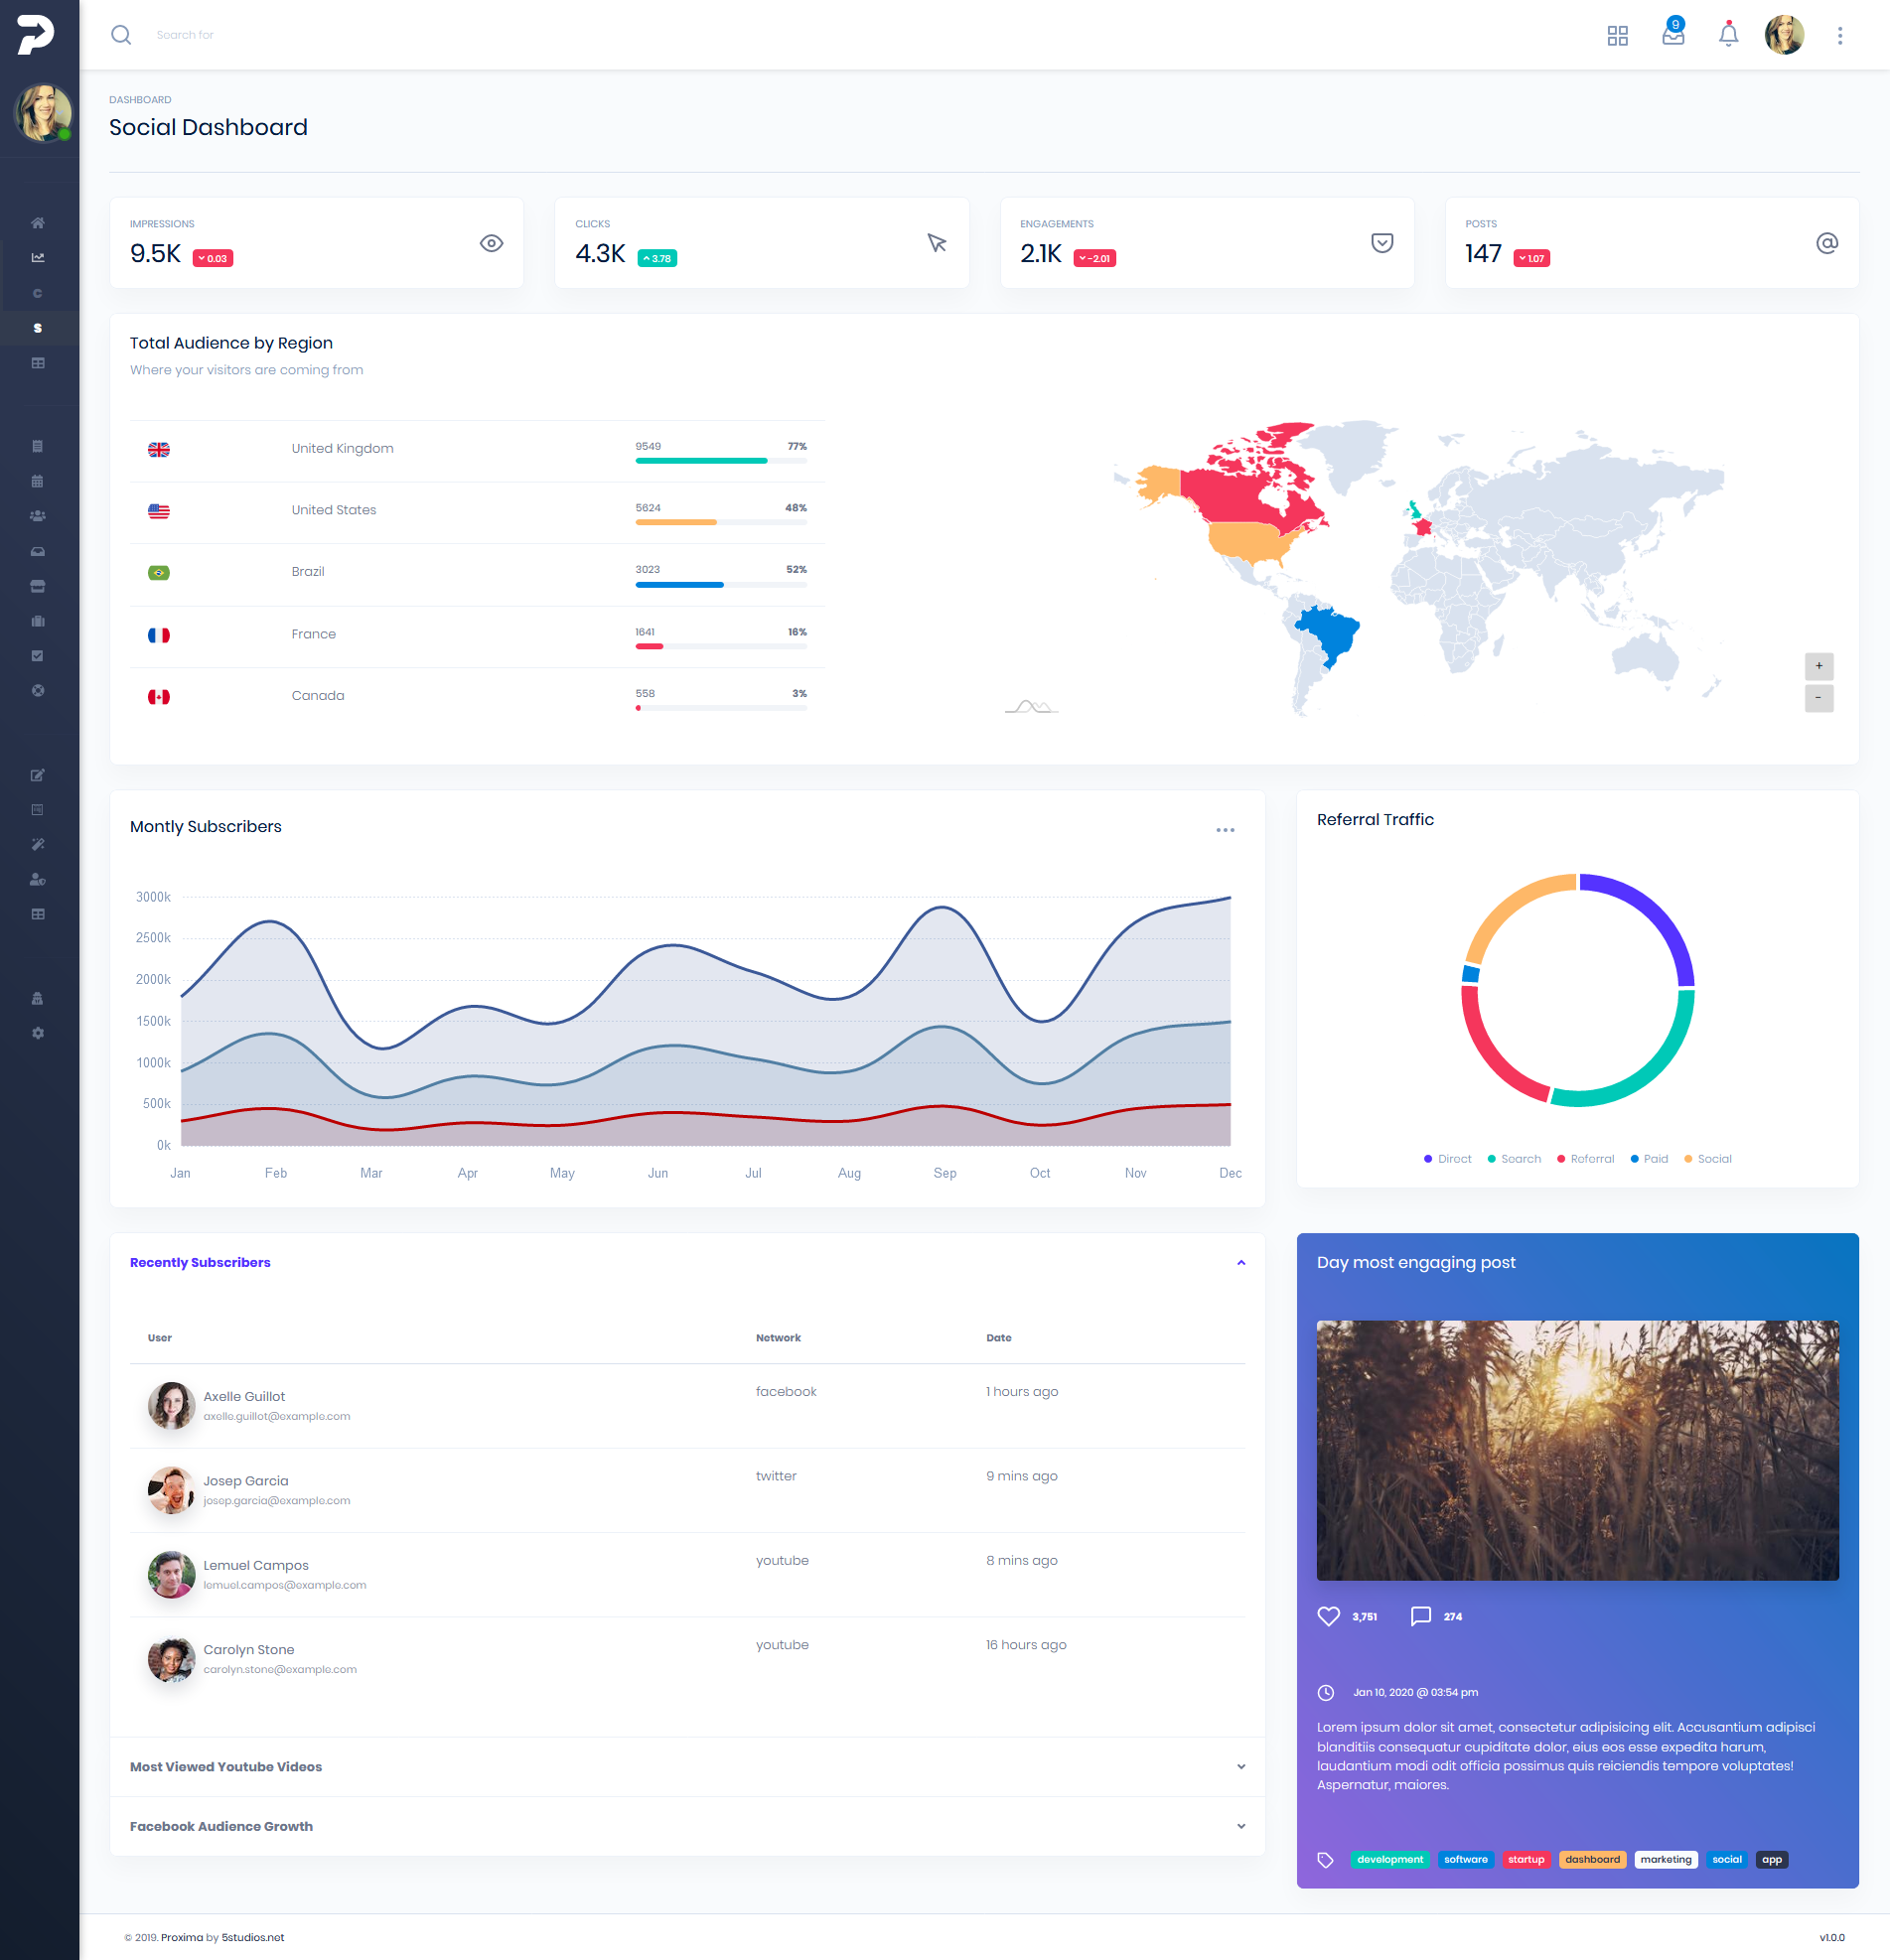The image size is (1890, 1960).
Task: Open the settings gear at sidebar bottom
Action: pos(38,1032)
